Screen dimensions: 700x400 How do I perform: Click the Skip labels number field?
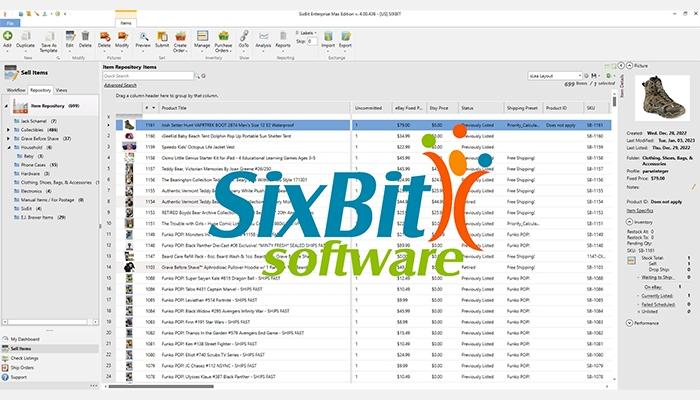click(312, 41)
